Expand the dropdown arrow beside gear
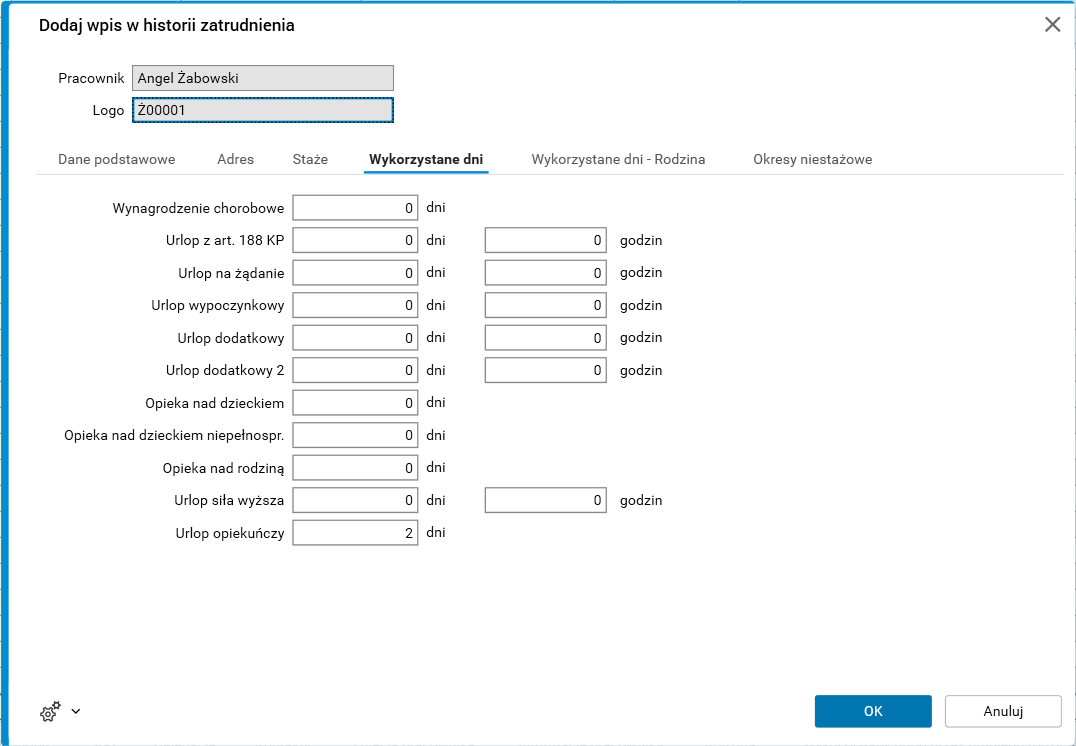Image resolution: width=1076 pixels, height=746 pixels. point(76,712)
